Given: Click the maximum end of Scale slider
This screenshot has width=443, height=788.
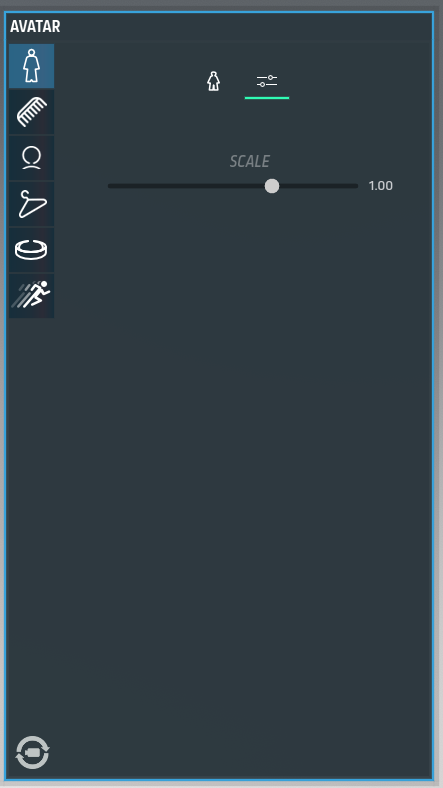Looking at the screenshot, I should (356, 186).
